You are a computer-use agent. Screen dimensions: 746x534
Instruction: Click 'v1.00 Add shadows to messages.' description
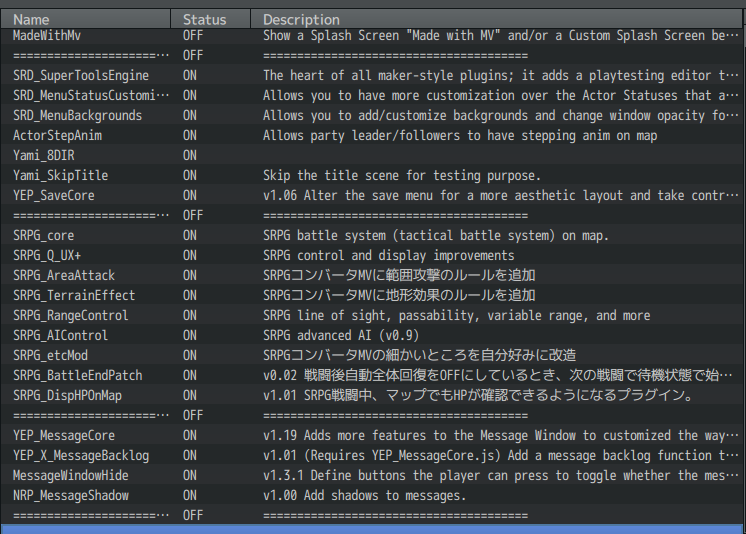click(364, 495)
